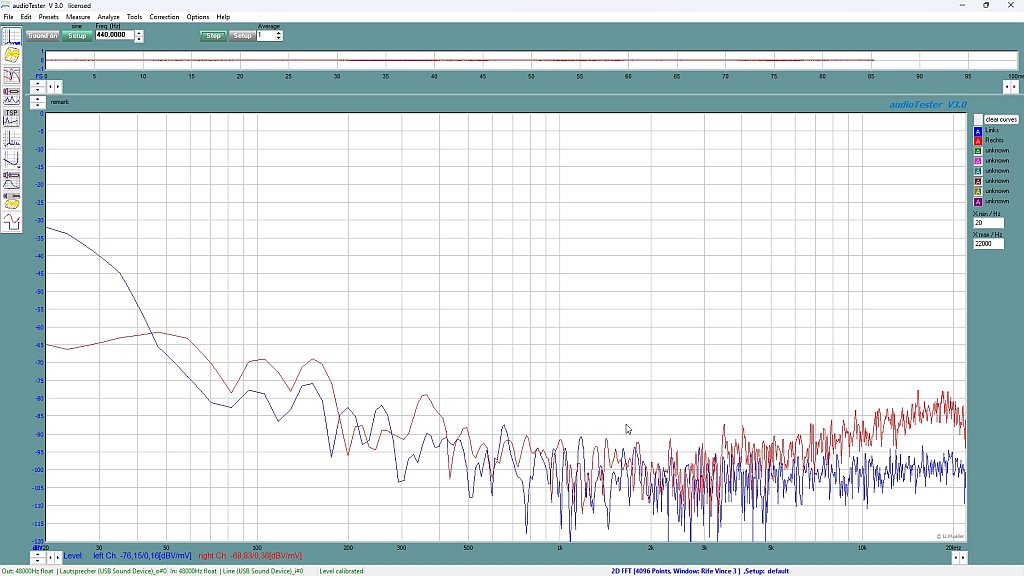1024x576 pixels.
Task: Click the remark text label
Action: (x=59, y=102)
